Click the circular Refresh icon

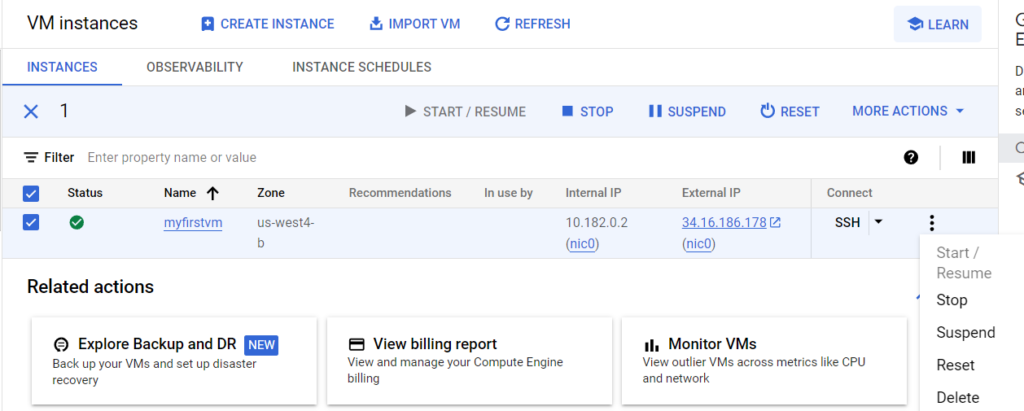click(x=502, y=24)
